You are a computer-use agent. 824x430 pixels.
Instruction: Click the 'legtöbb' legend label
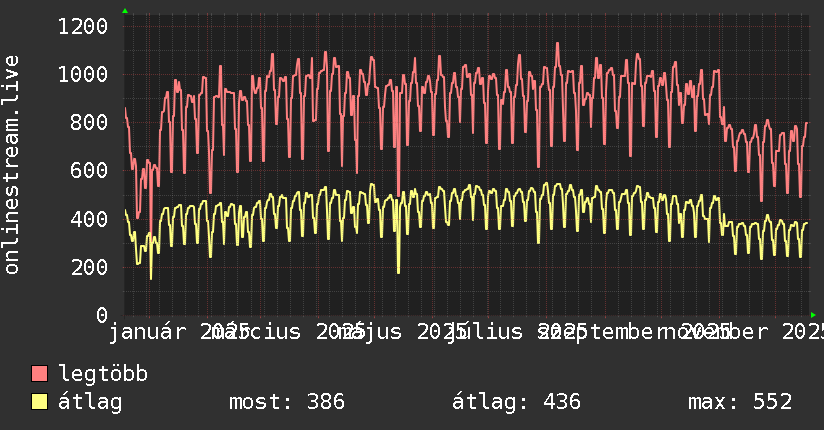[x=103, y=374]
